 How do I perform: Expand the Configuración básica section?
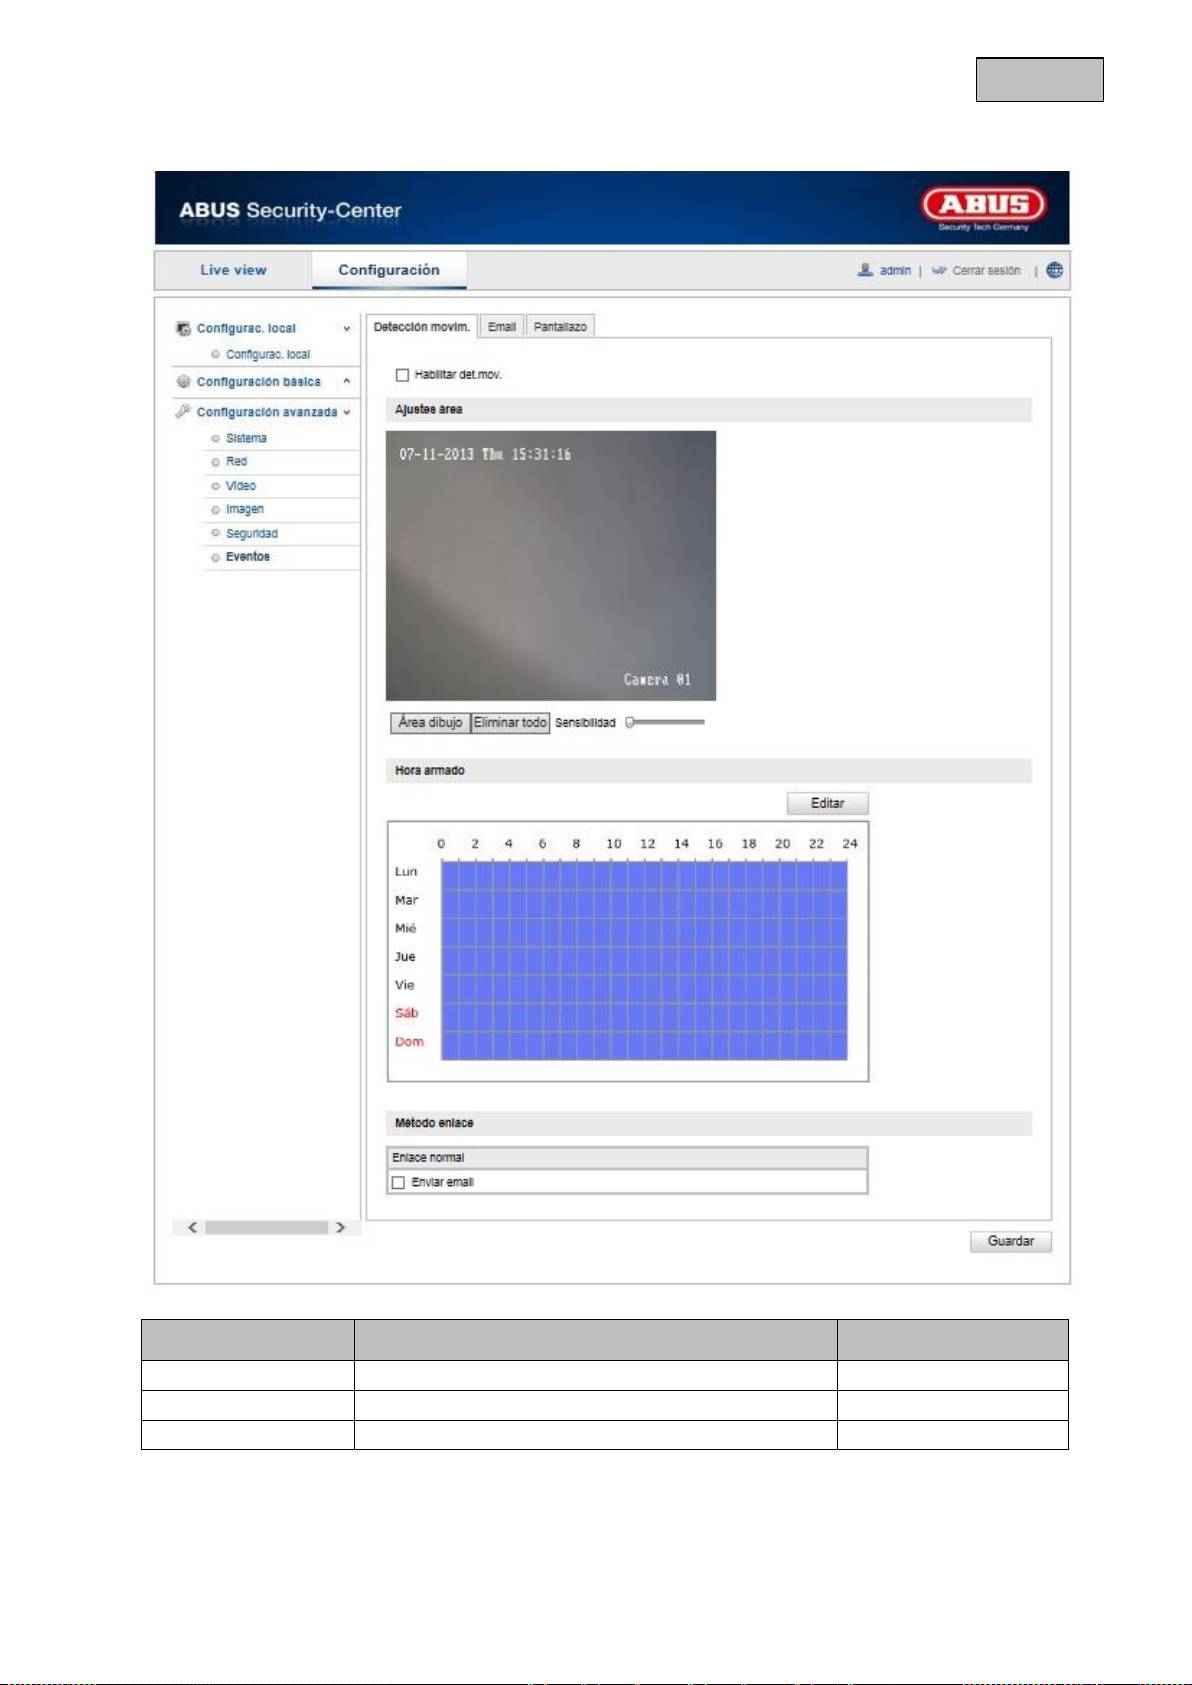(x=347, y=381)
